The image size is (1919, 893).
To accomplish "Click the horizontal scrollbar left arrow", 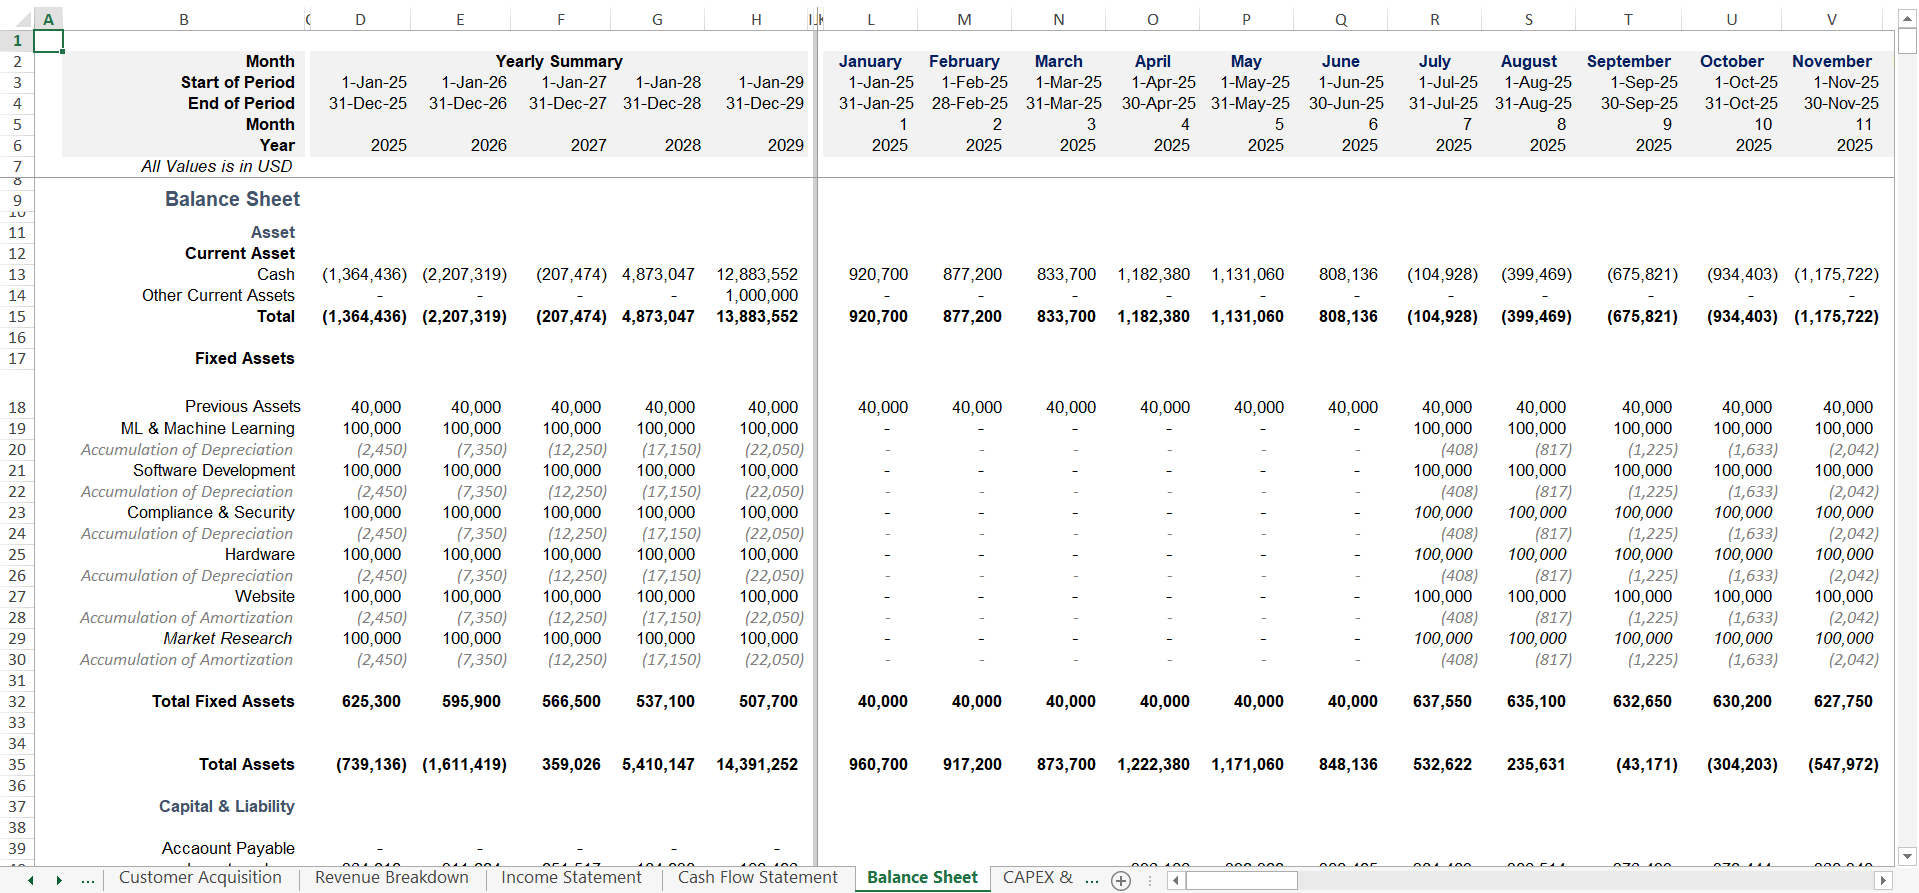I will 1176,881.
